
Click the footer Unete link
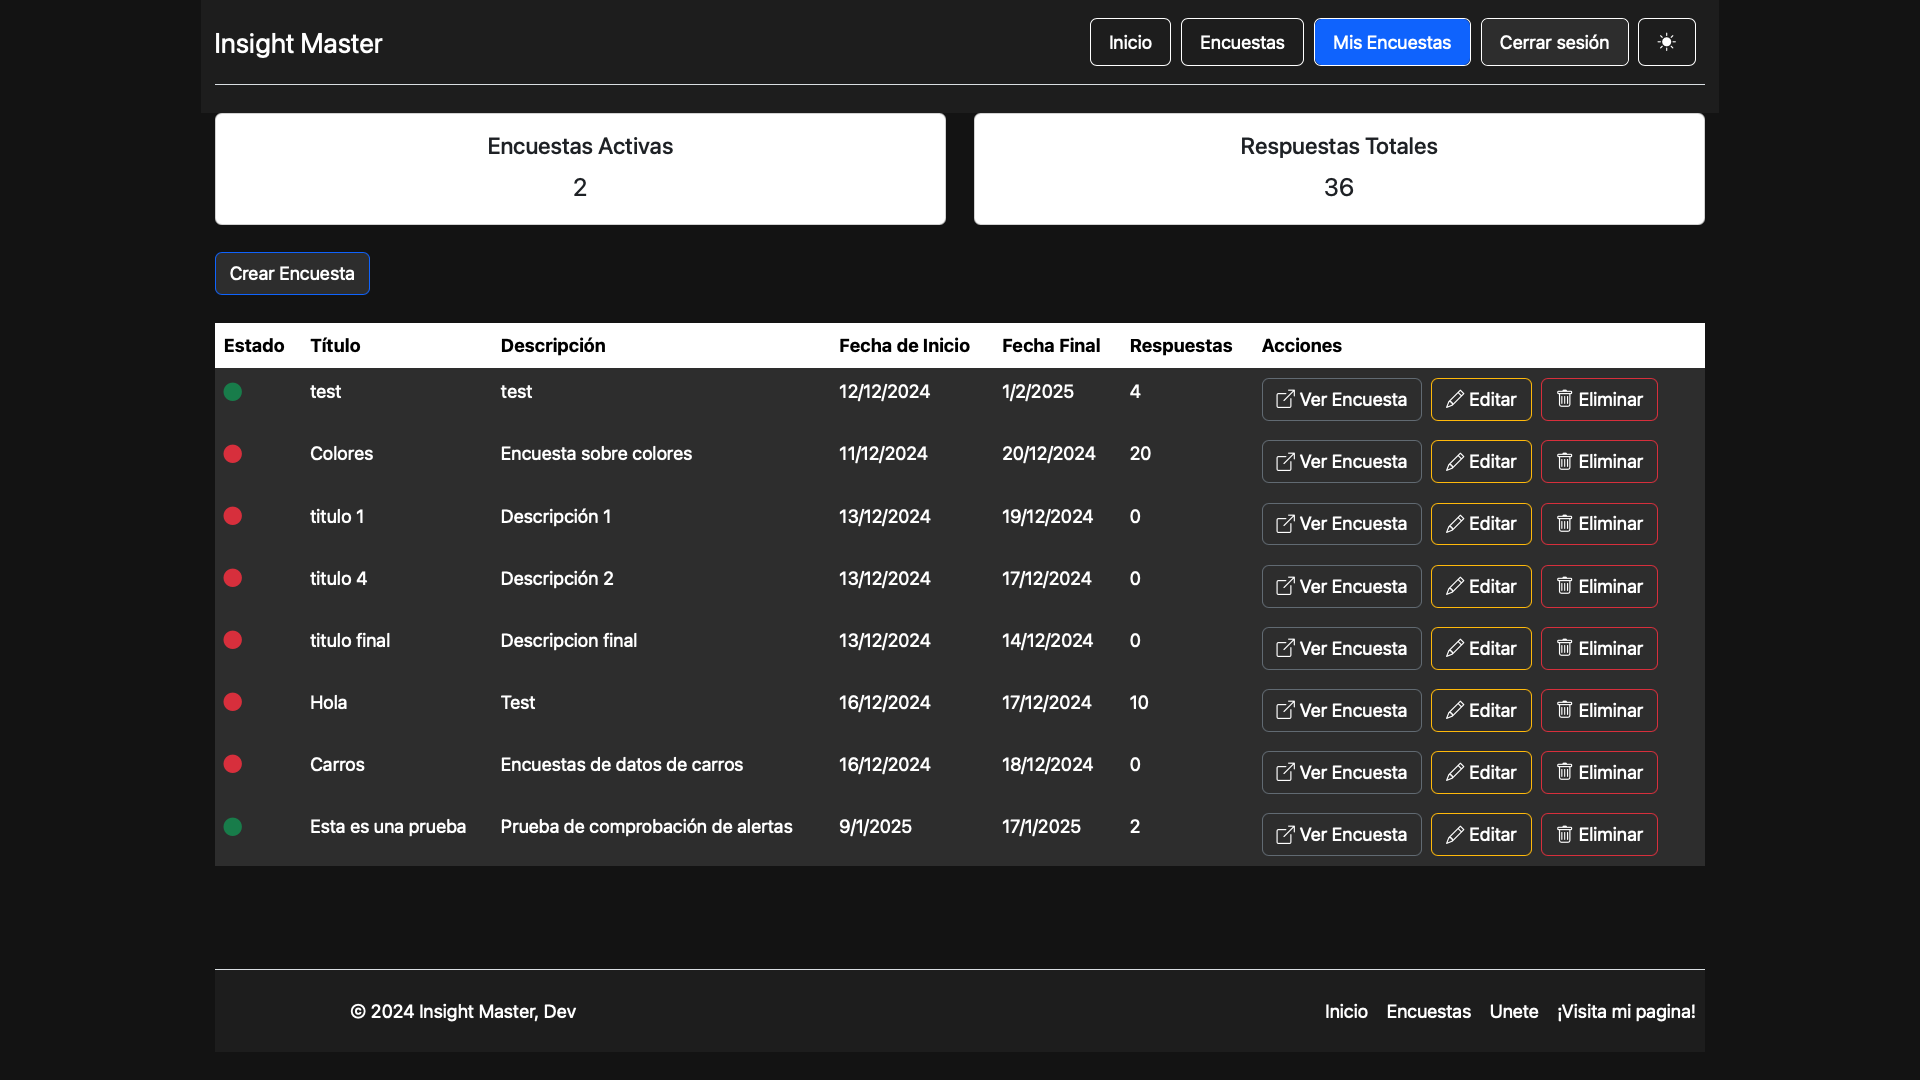point(1514,1011)
